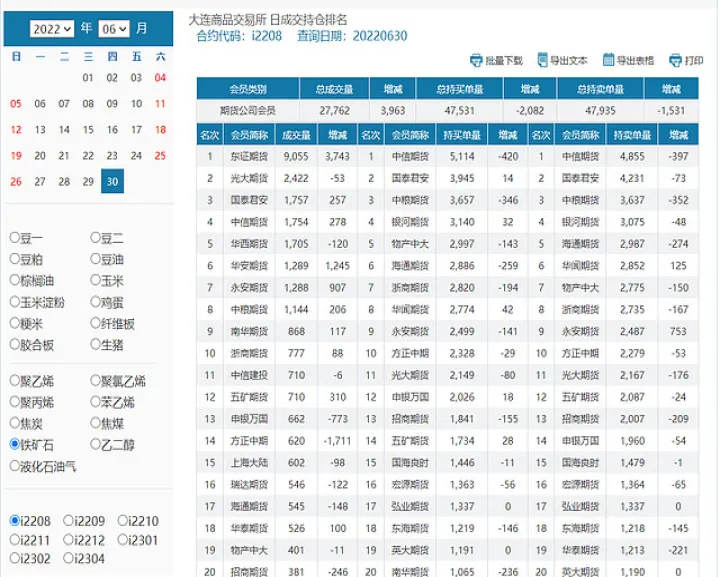
Task: Select contract i2209 radio button
Action: (68, 521)
